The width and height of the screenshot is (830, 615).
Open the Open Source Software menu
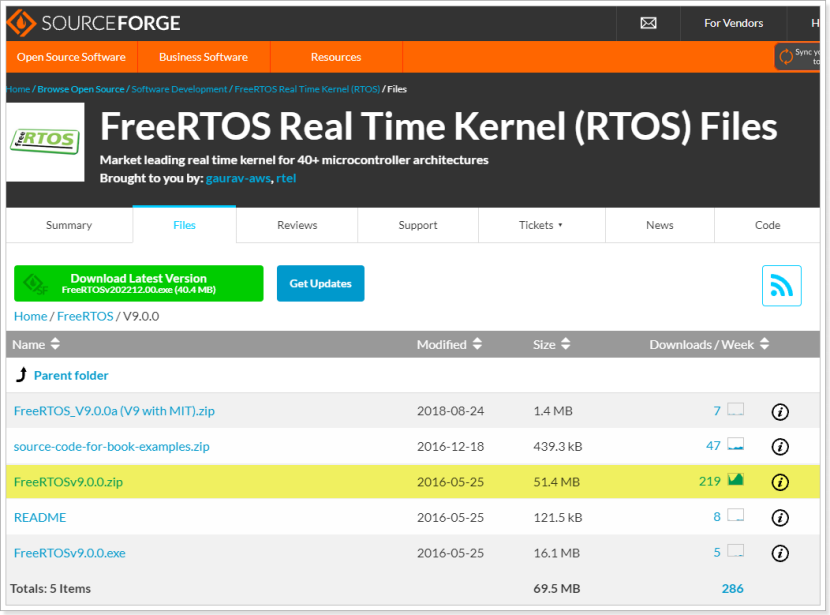[71, 57]
